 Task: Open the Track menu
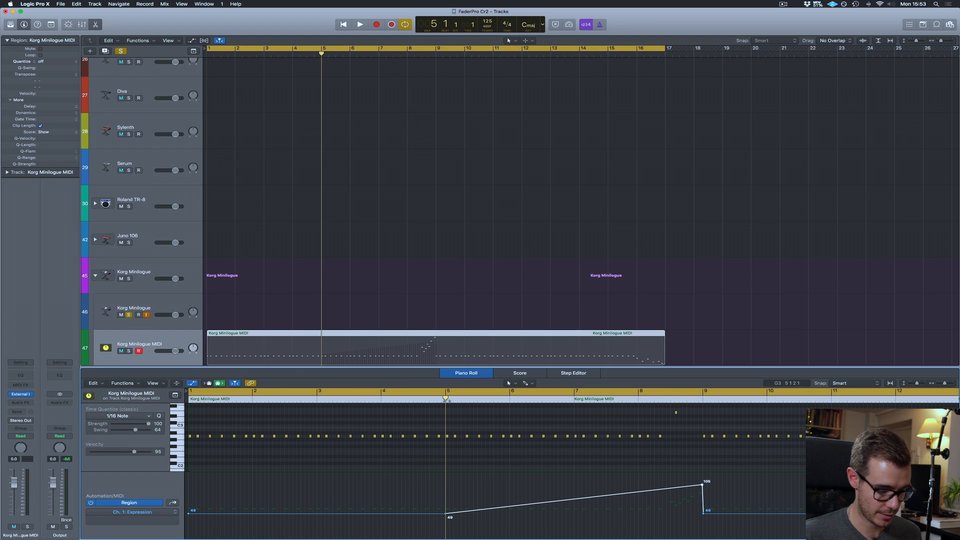[x=94, y=4]
